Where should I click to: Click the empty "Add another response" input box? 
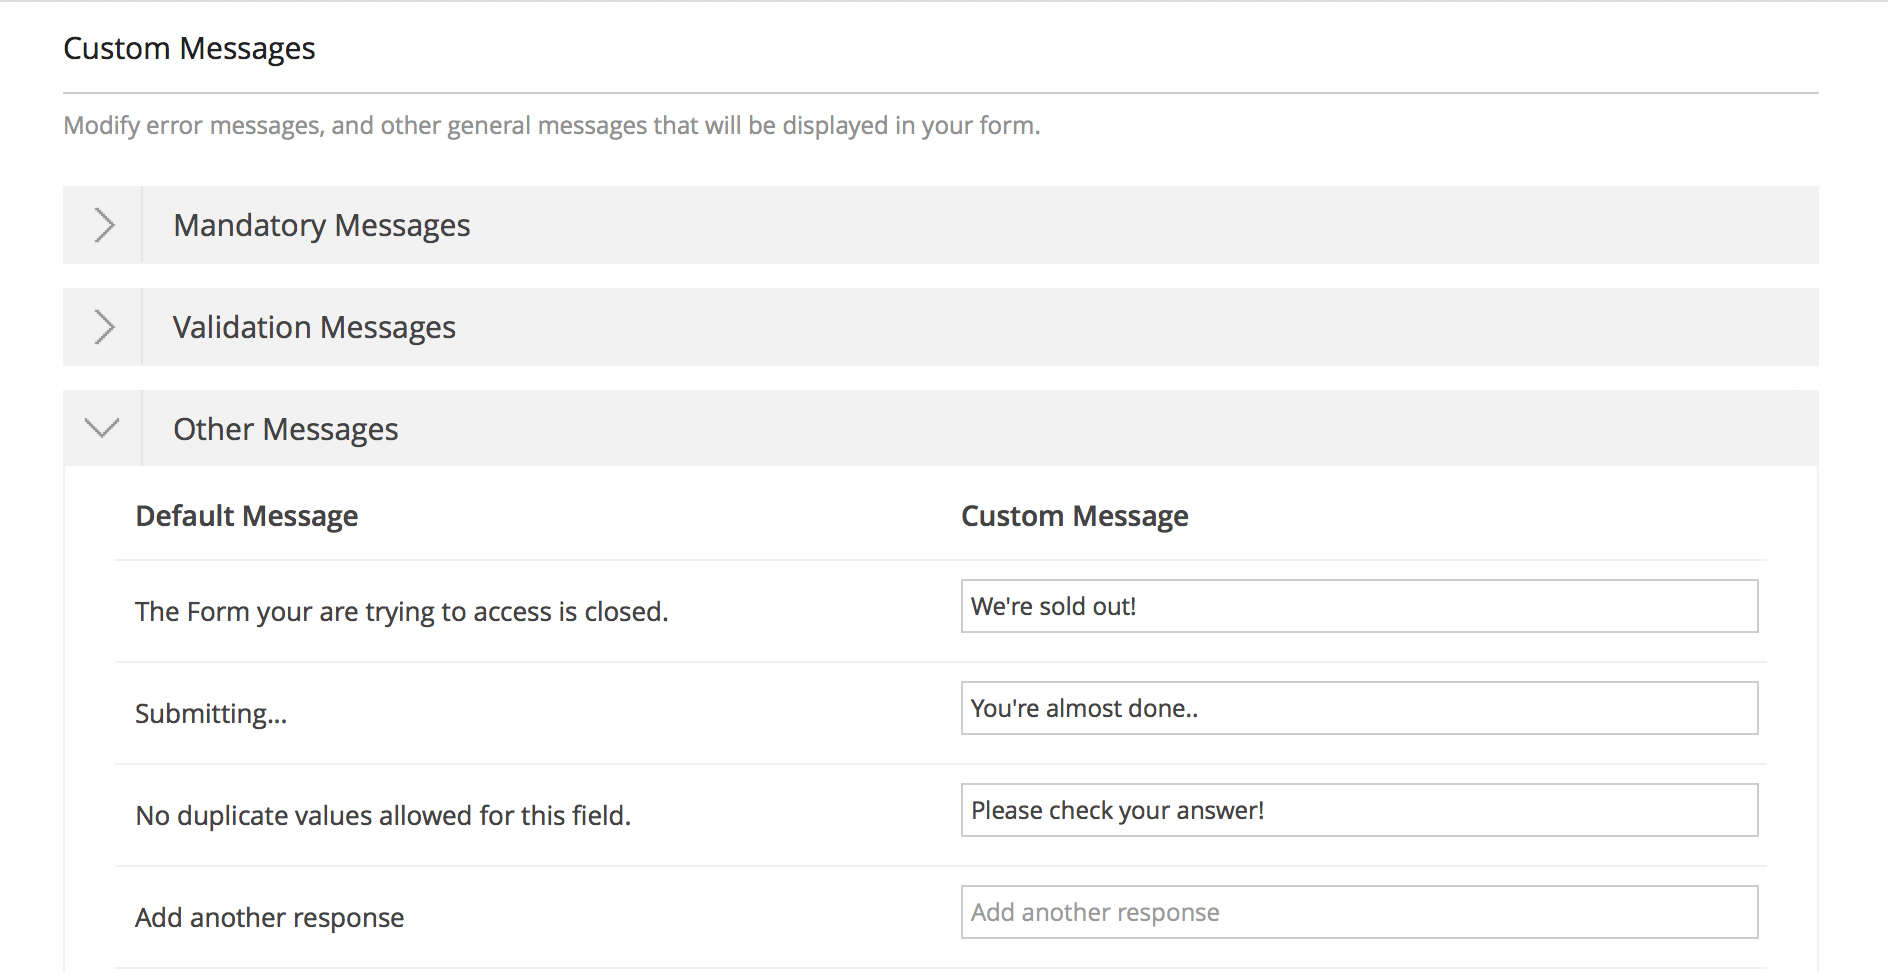1358,912
